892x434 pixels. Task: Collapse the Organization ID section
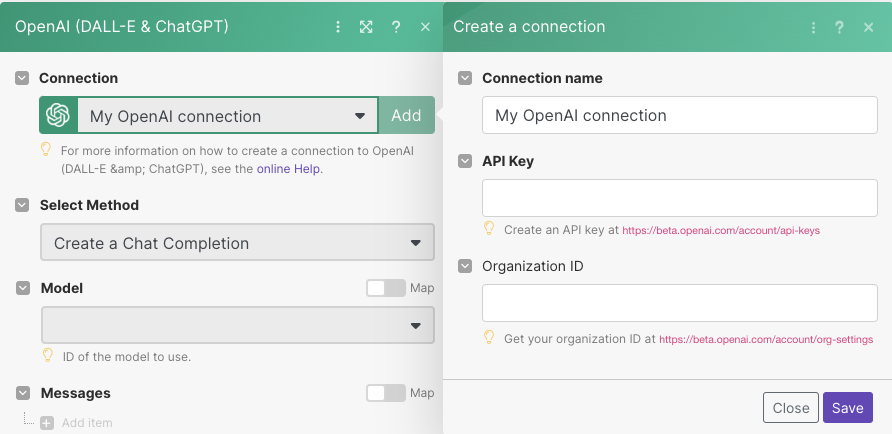pyautogui.click(x=465, y=266)
